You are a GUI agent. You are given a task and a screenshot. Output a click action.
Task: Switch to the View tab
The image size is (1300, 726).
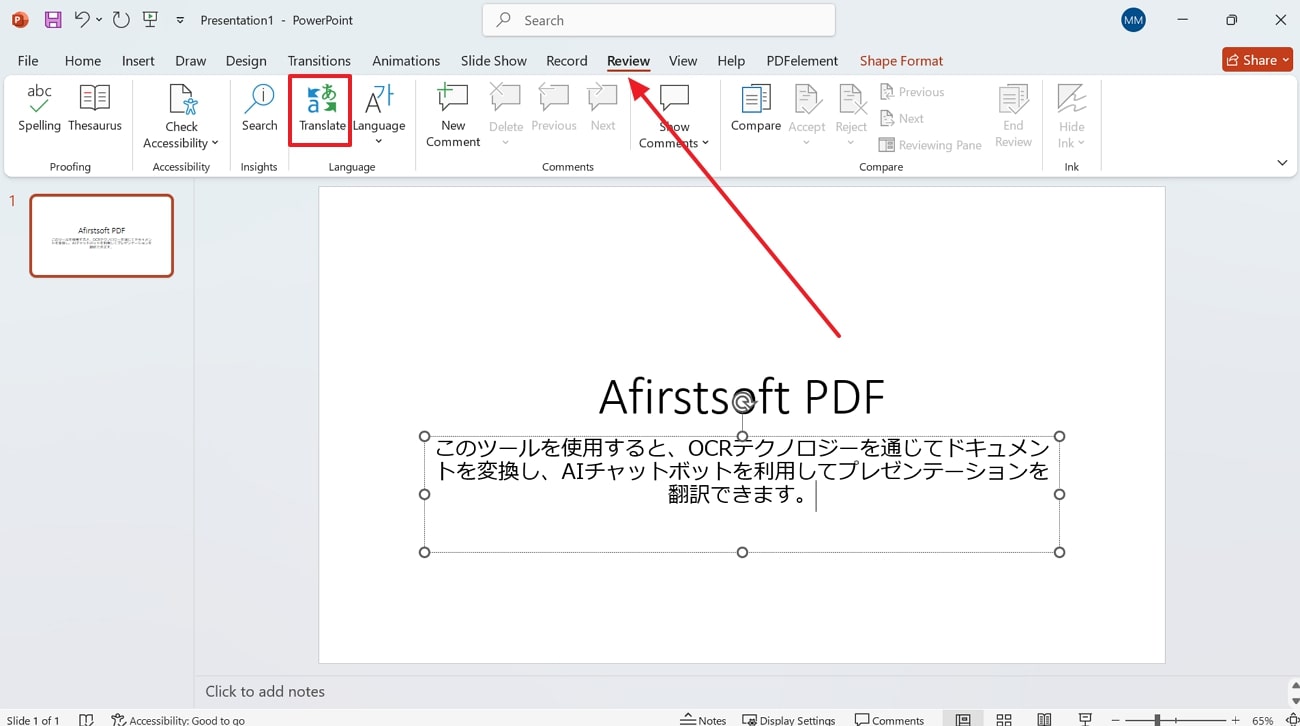683,61
